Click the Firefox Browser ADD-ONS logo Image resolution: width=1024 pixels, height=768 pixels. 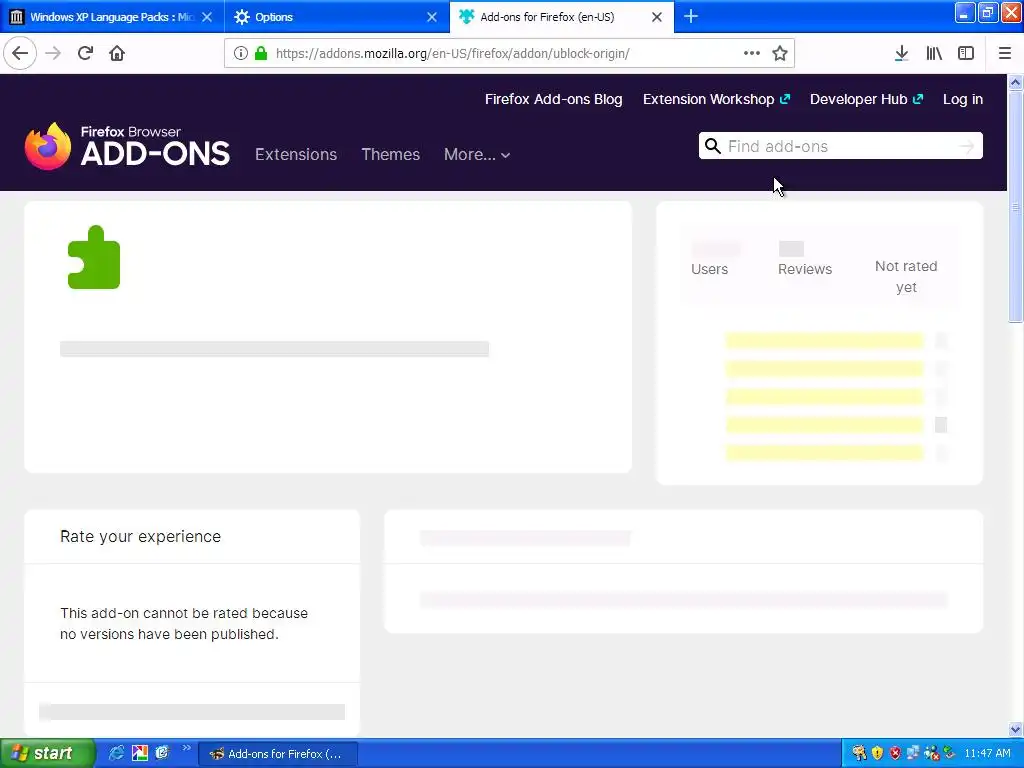pyautogui.click(x=127, y=146)
